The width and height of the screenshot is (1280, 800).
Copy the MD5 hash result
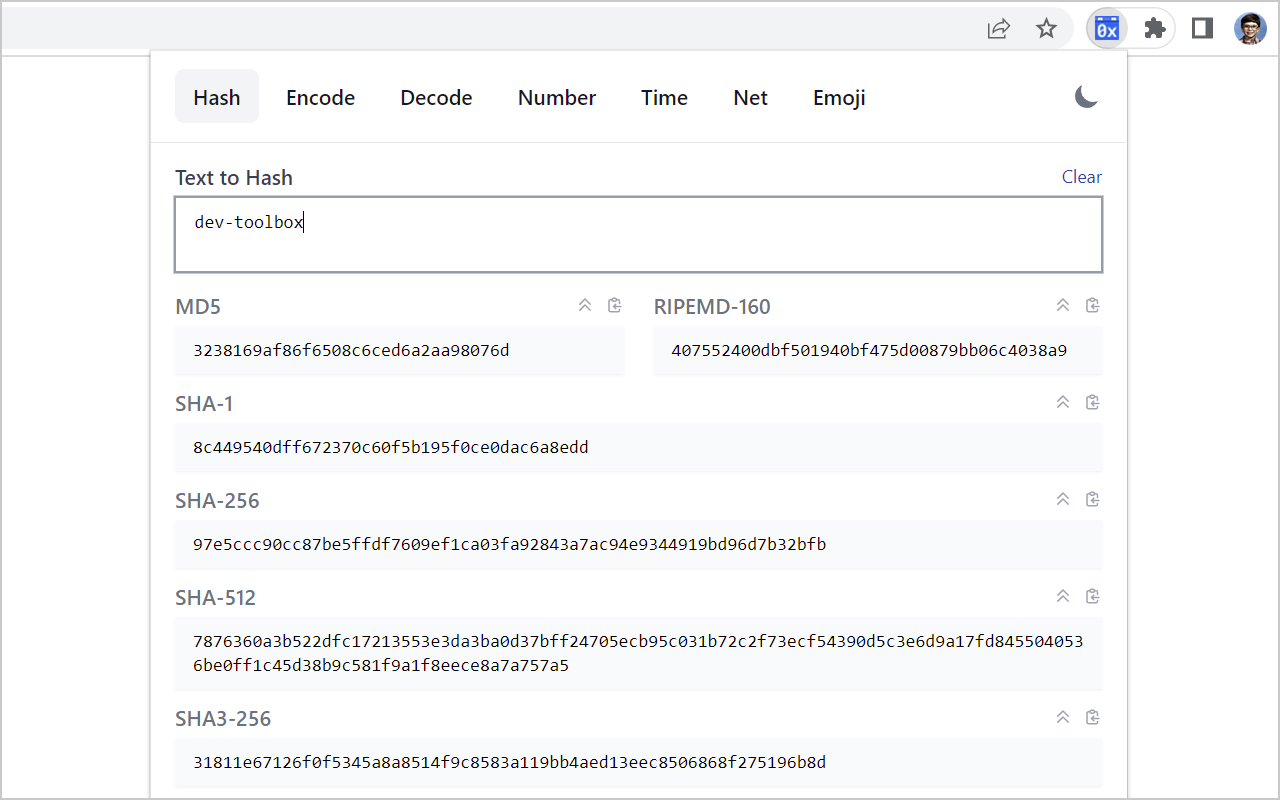pos(614,305)
